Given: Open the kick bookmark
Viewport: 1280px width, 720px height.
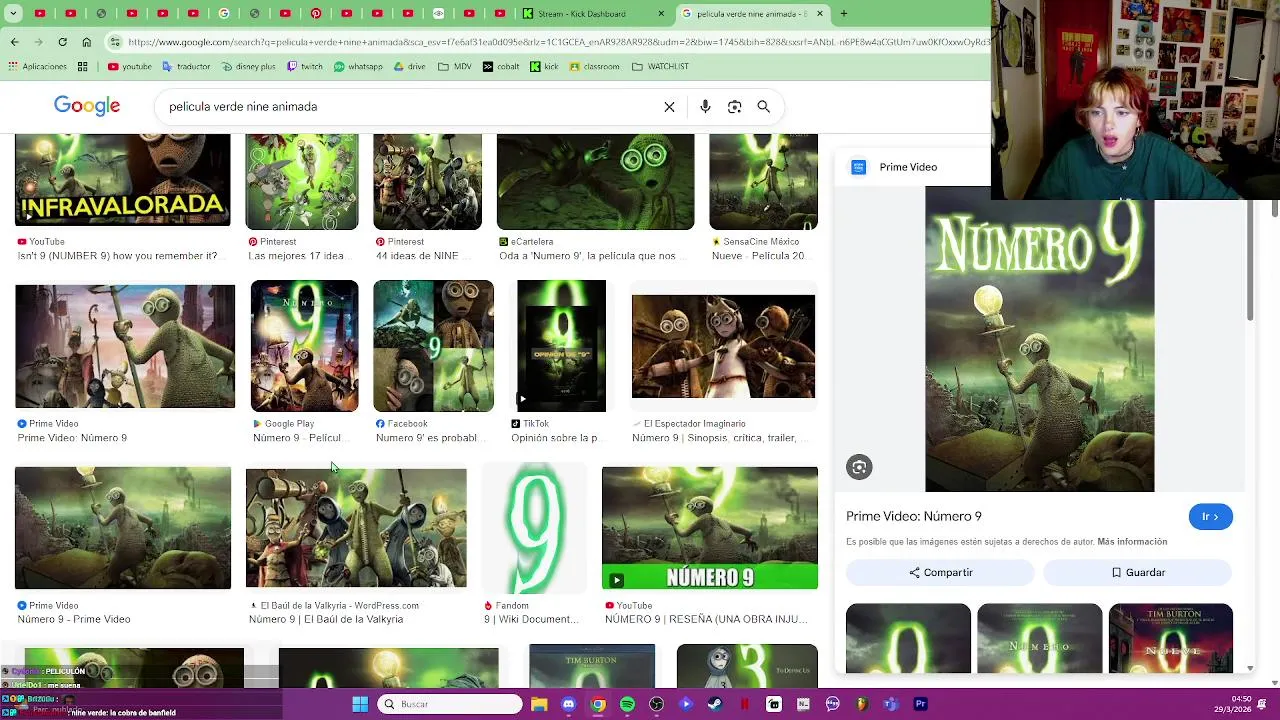Looking at the screenshot, I should pyautogui.click(x=545, y=67).
